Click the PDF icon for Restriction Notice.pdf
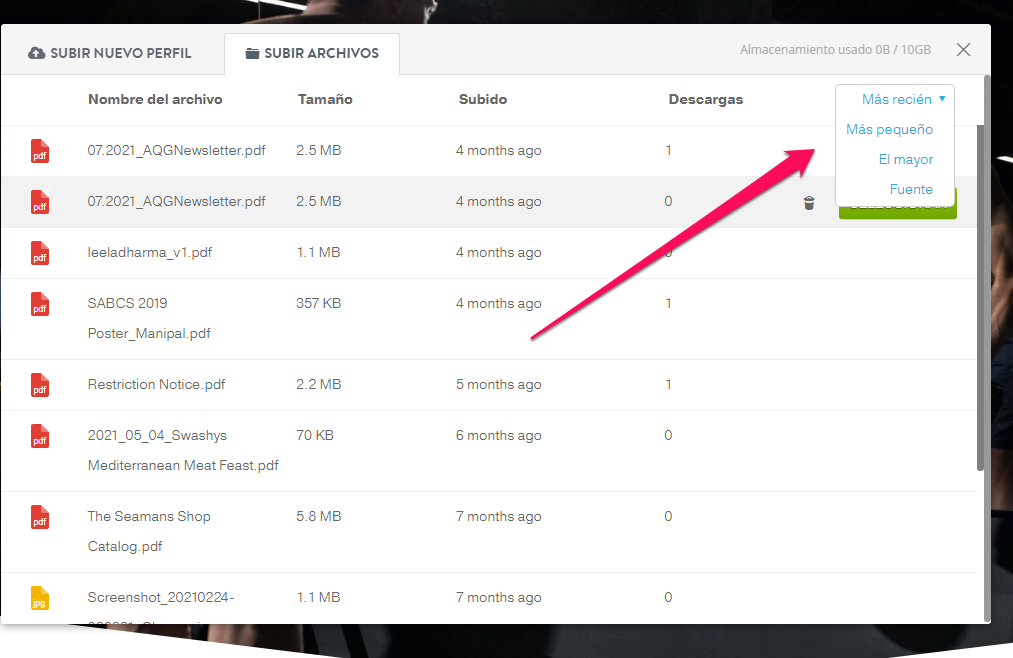Screen dimensions: 1013x658 point(40,385)
